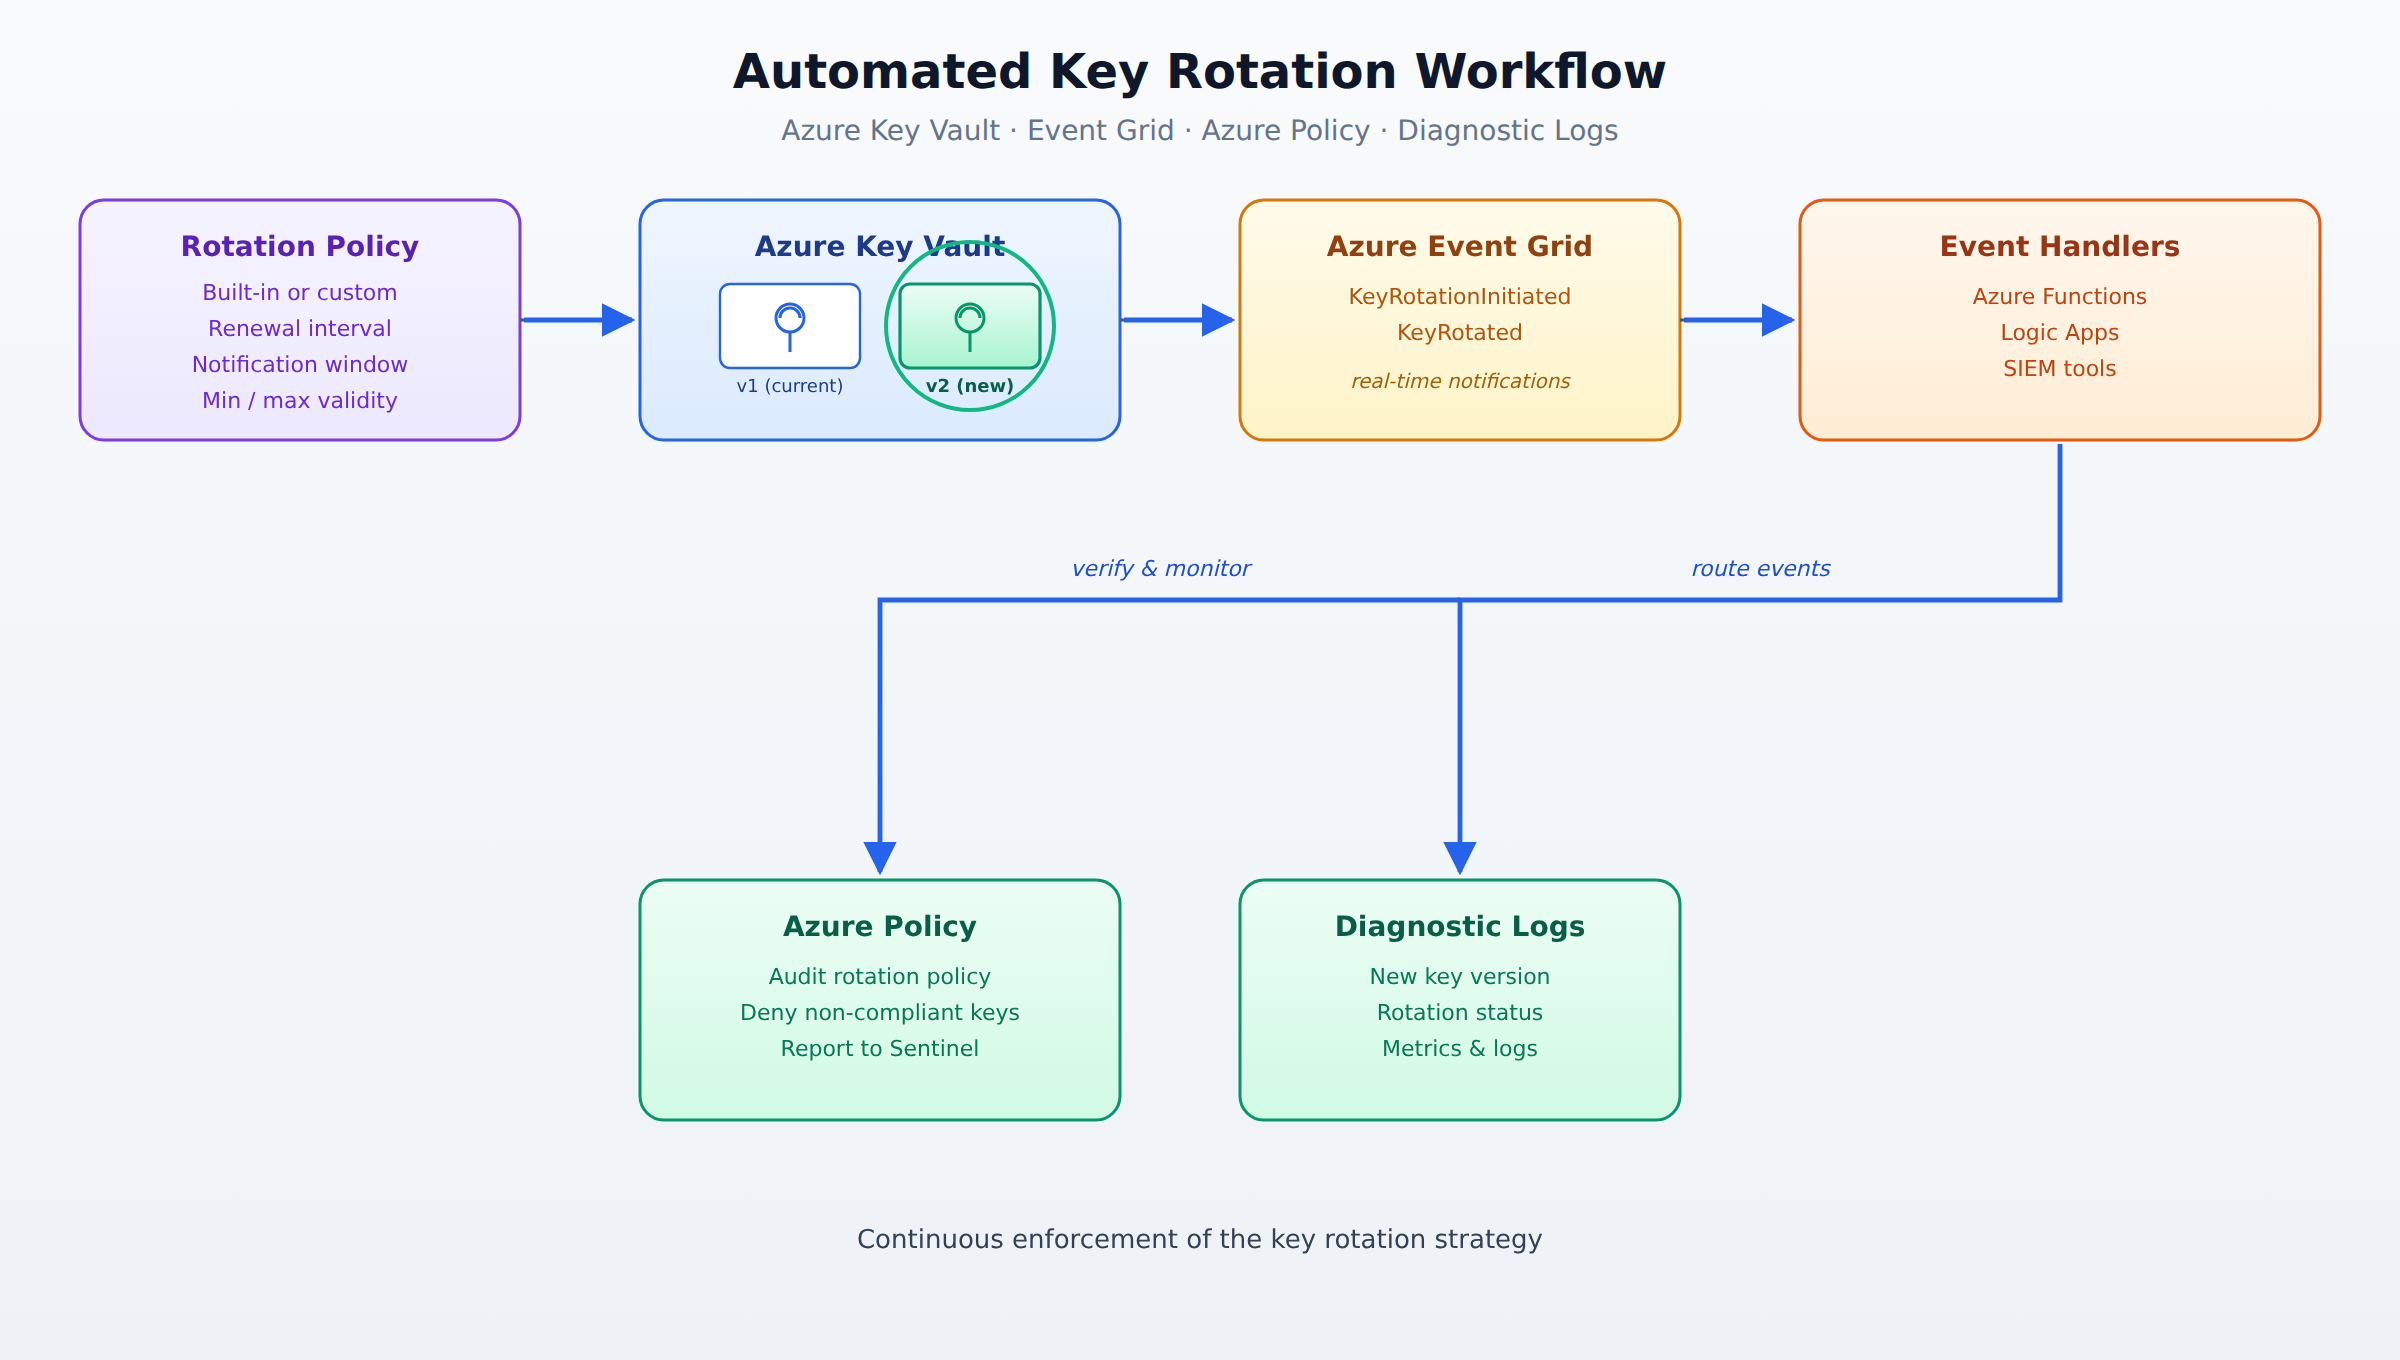Click 'KeyRotationInitiated' event text
2400x1360 pixels.
point(1460,297)
